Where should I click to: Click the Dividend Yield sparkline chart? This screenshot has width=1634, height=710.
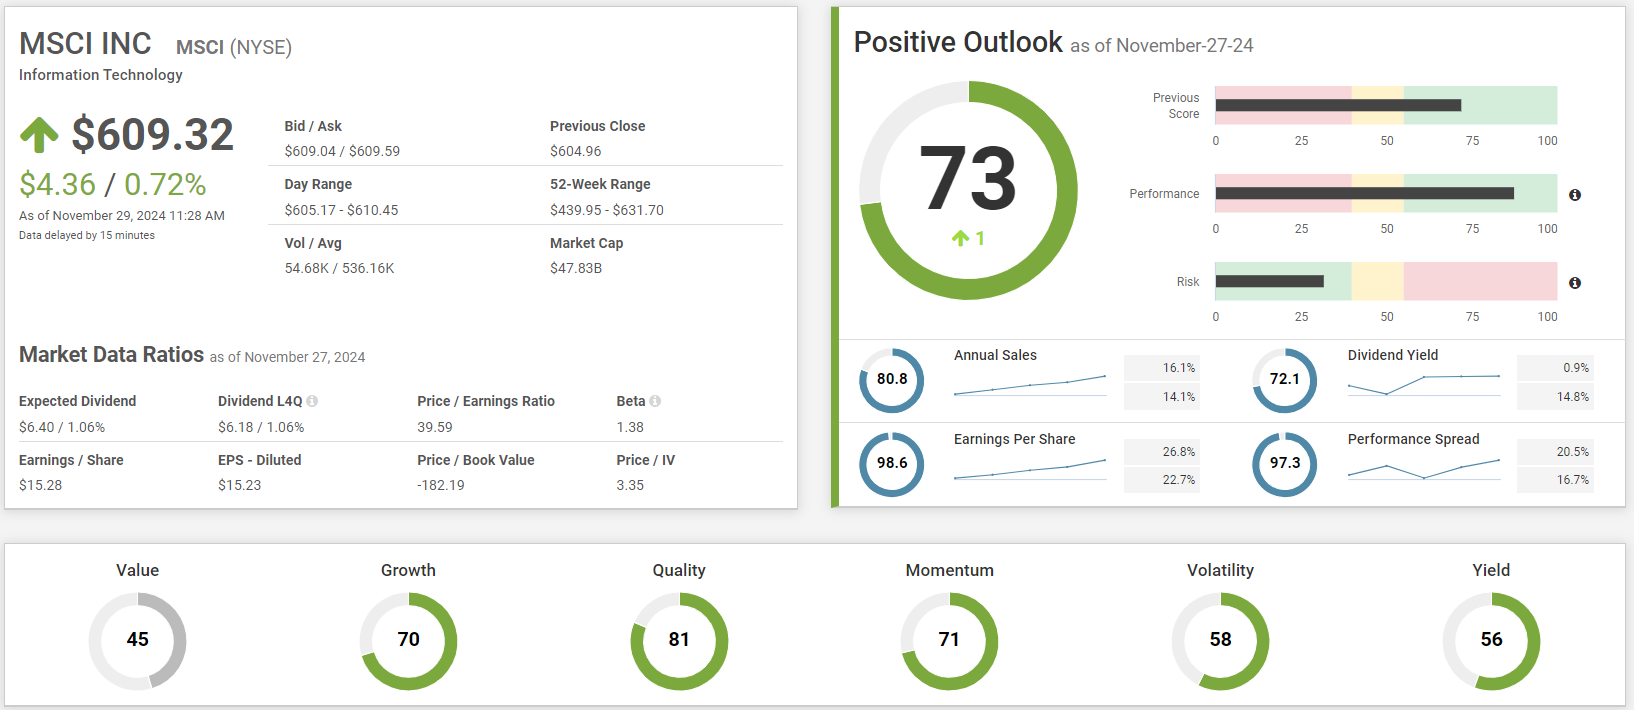[1424, 385]
